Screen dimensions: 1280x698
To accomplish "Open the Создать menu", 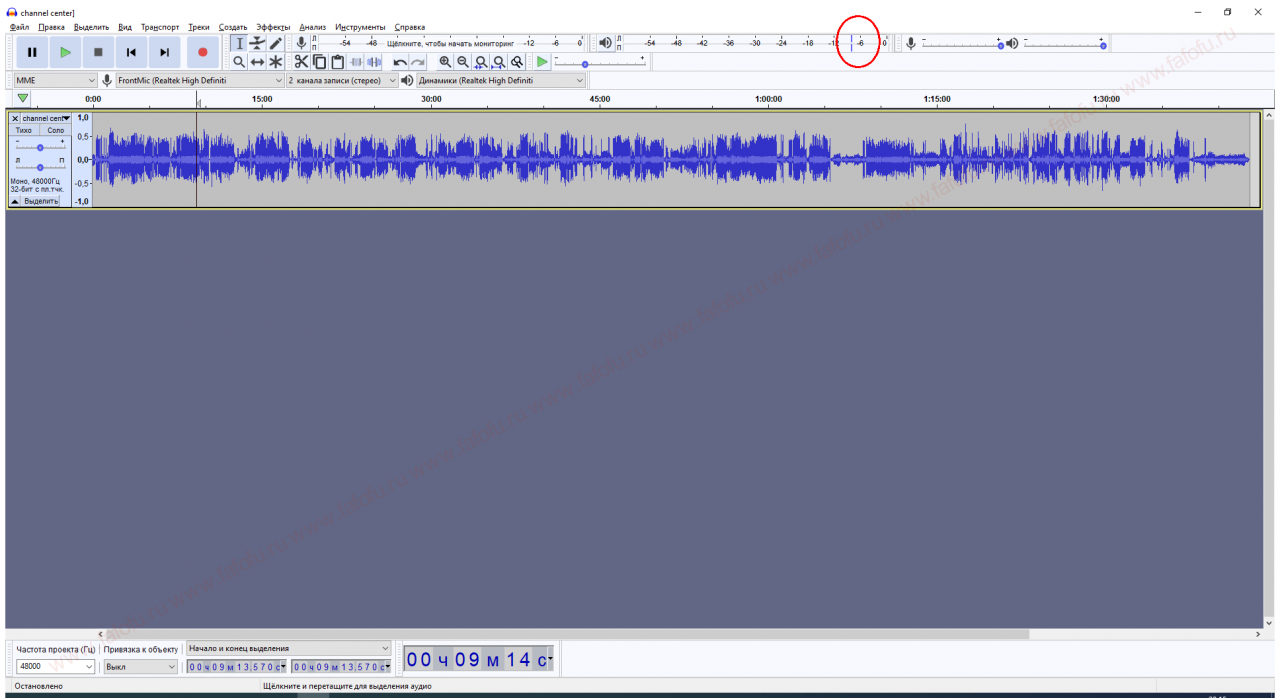I will tap(233, 27).
